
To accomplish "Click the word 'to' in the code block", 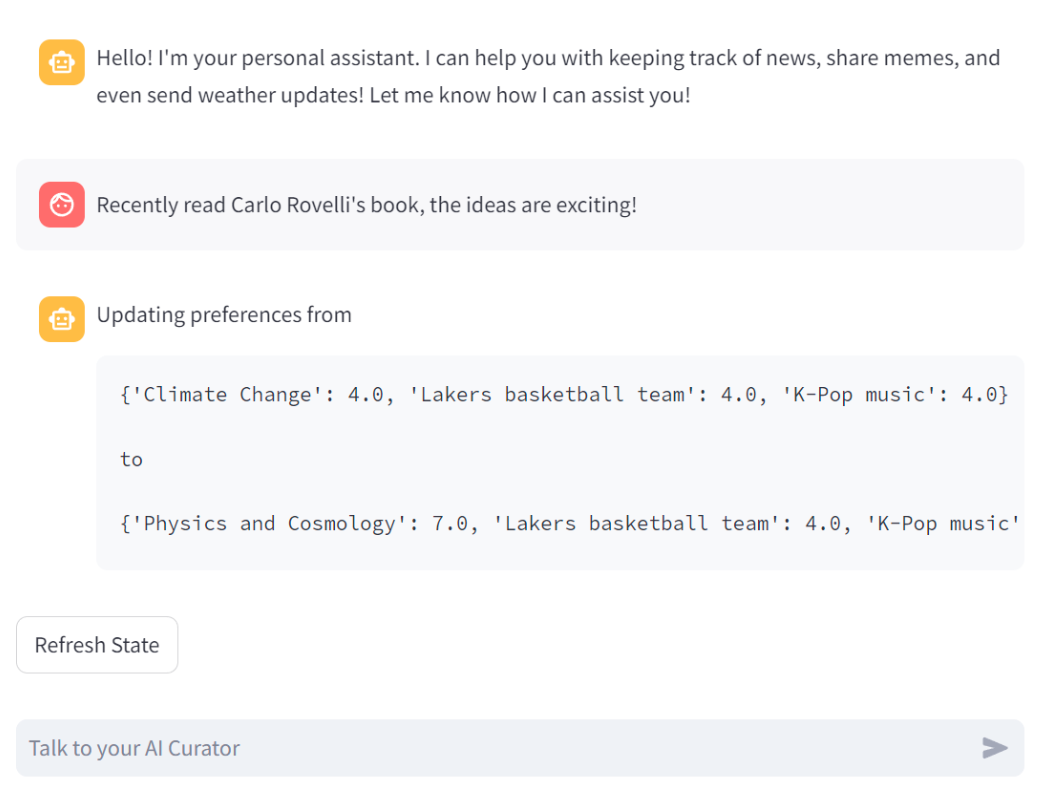I will coord(132,459).
